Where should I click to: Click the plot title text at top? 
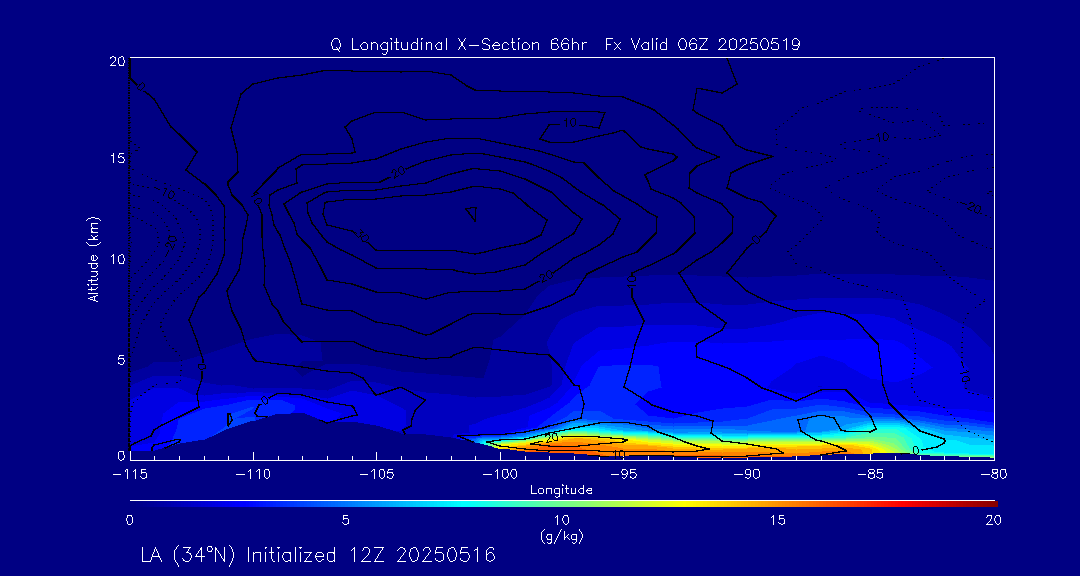tap(565, 45)
